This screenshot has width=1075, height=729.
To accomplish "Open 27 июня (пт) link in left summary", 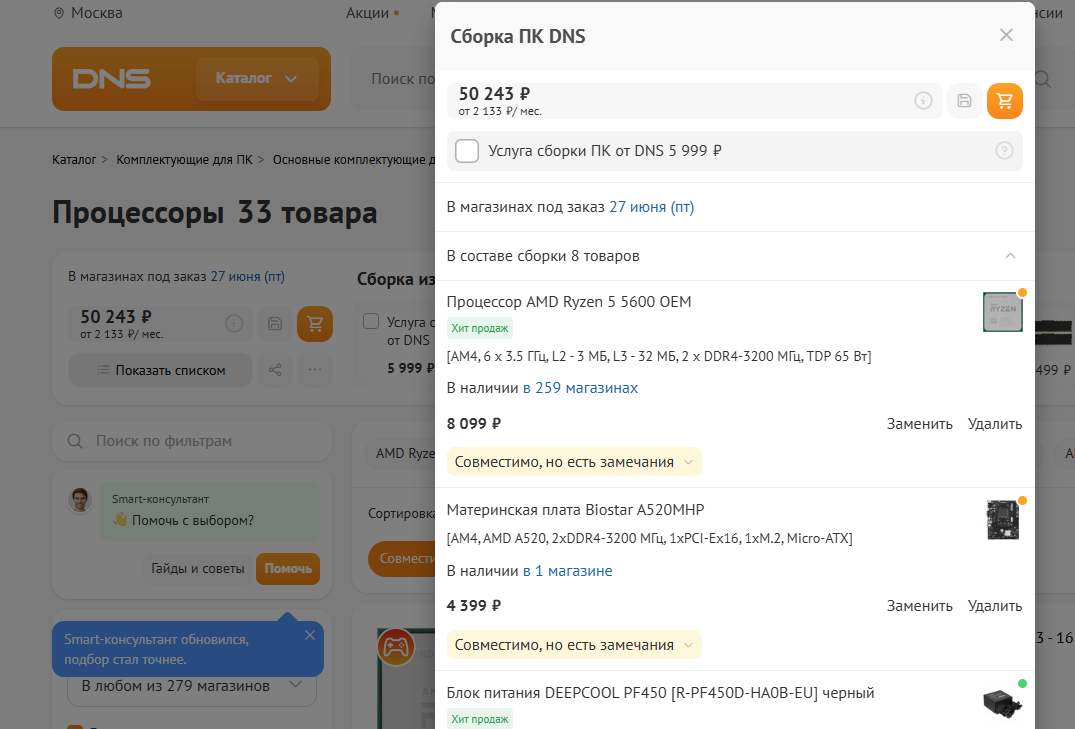I will pos(247,277).
